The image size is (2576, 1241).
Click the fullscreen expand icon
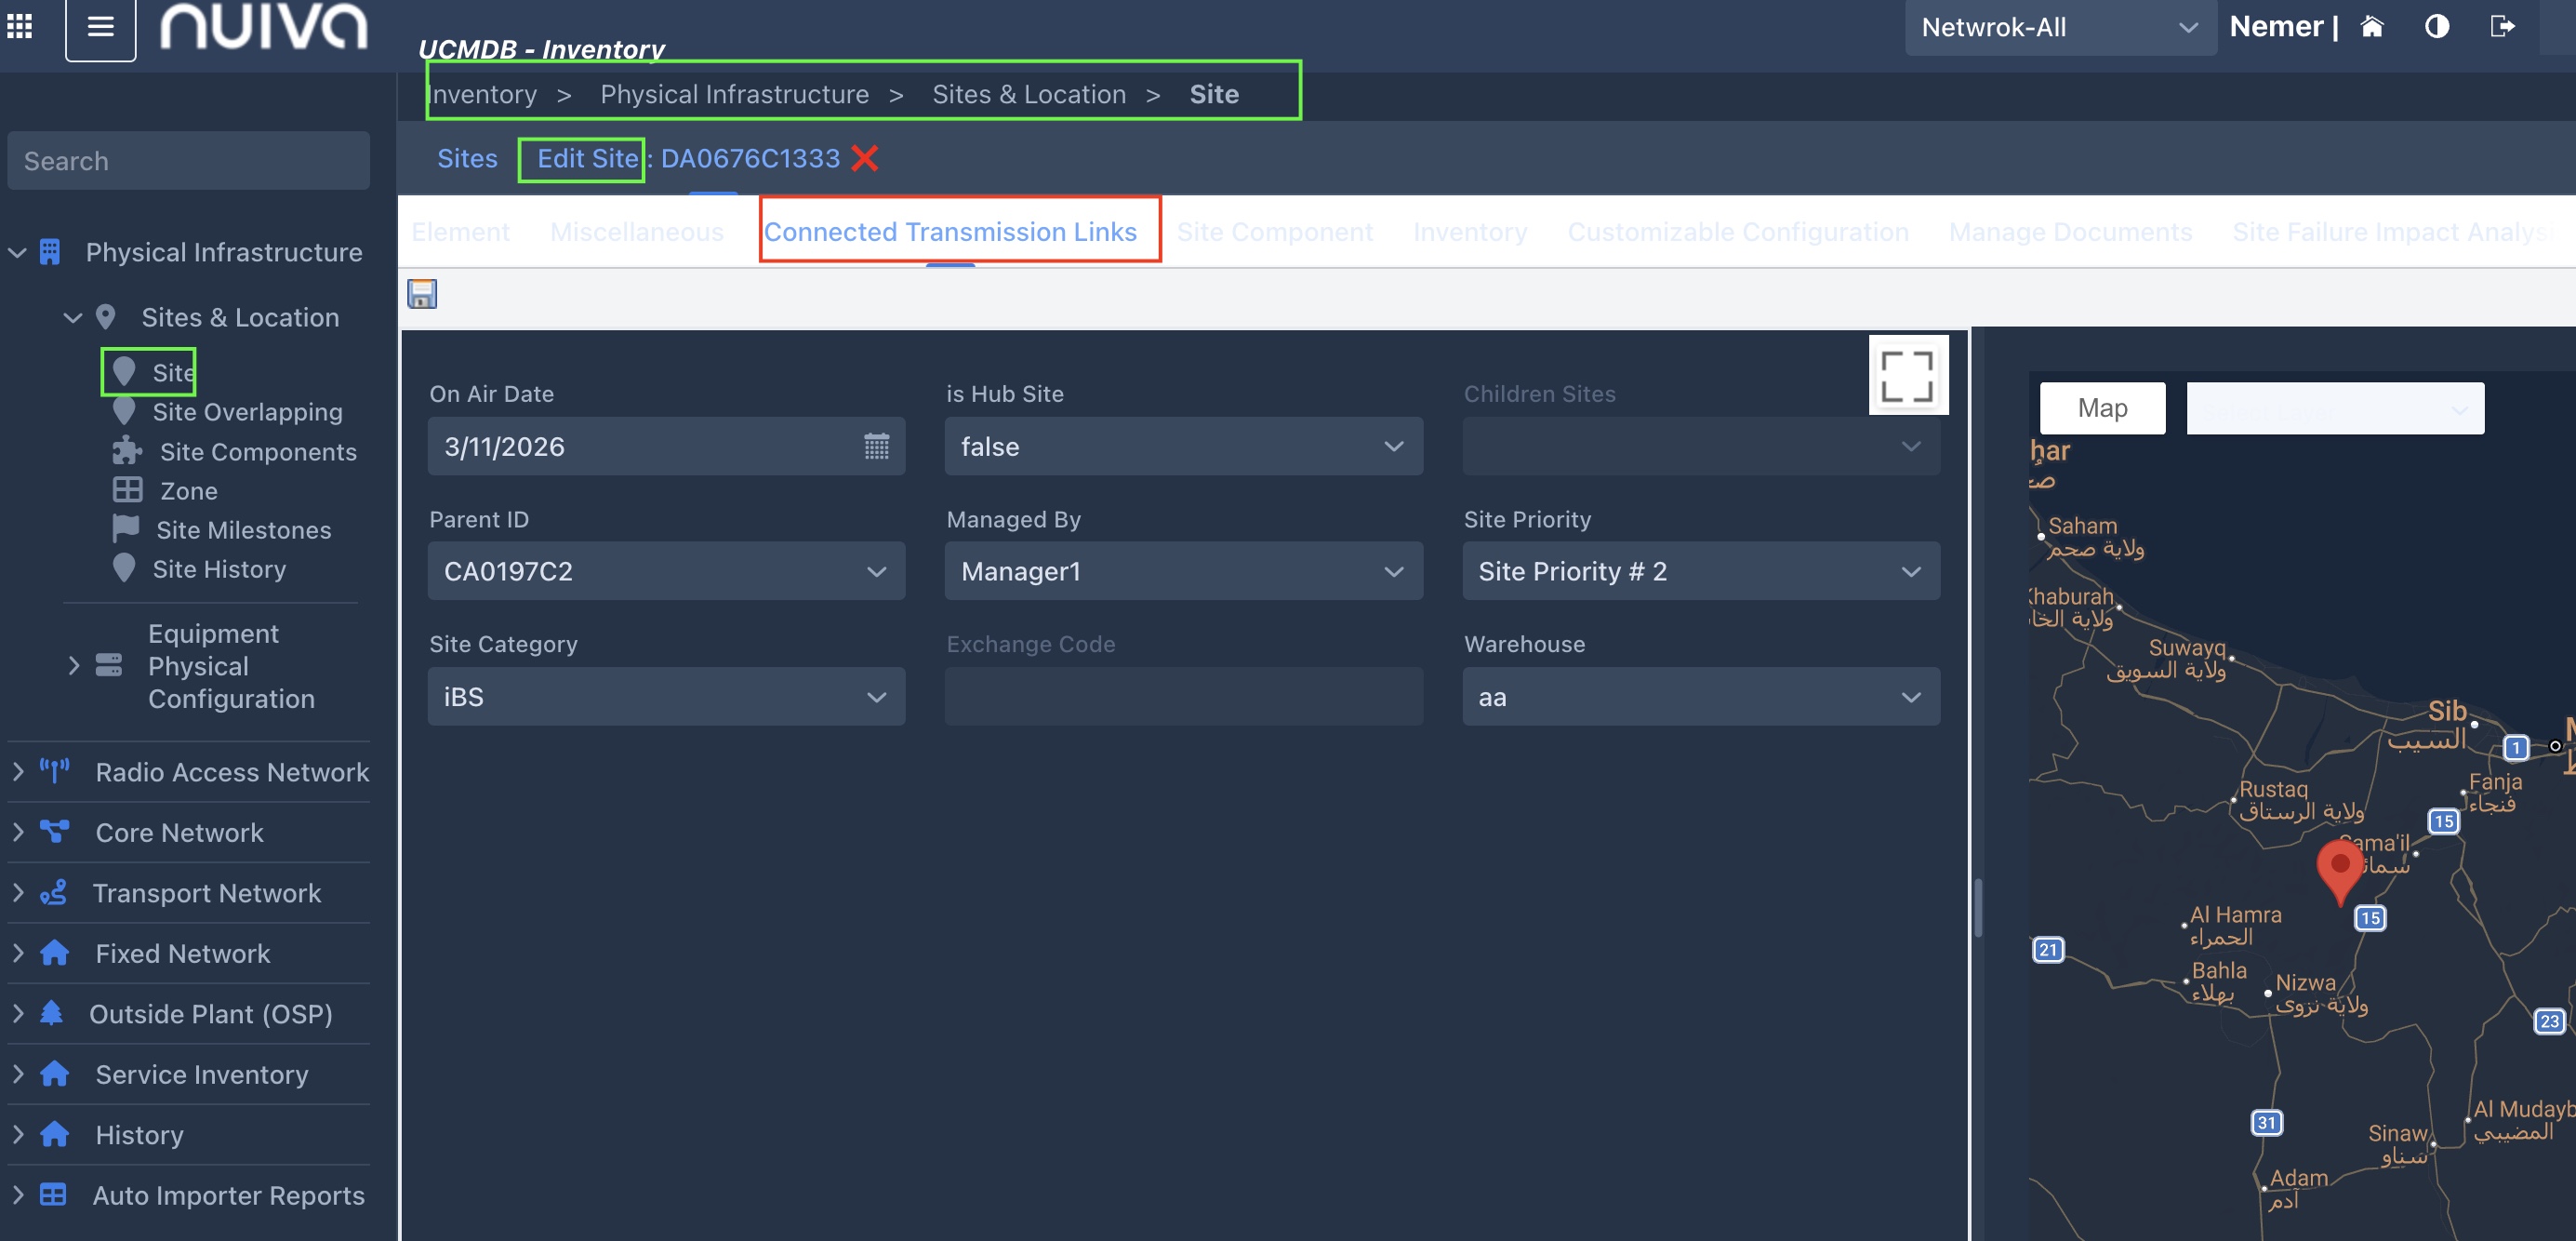click(1906, 376)
